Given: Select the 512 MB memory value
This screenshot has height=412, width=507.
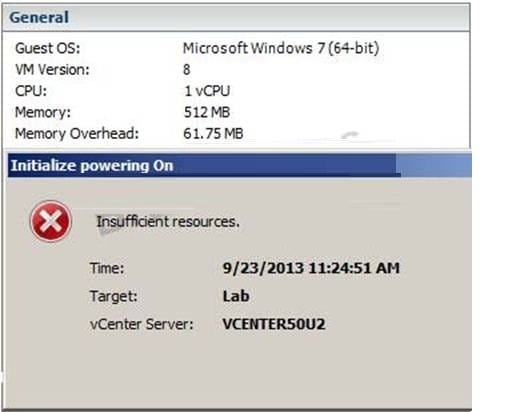Looking at the screenshot, I should tap(207, 112).
